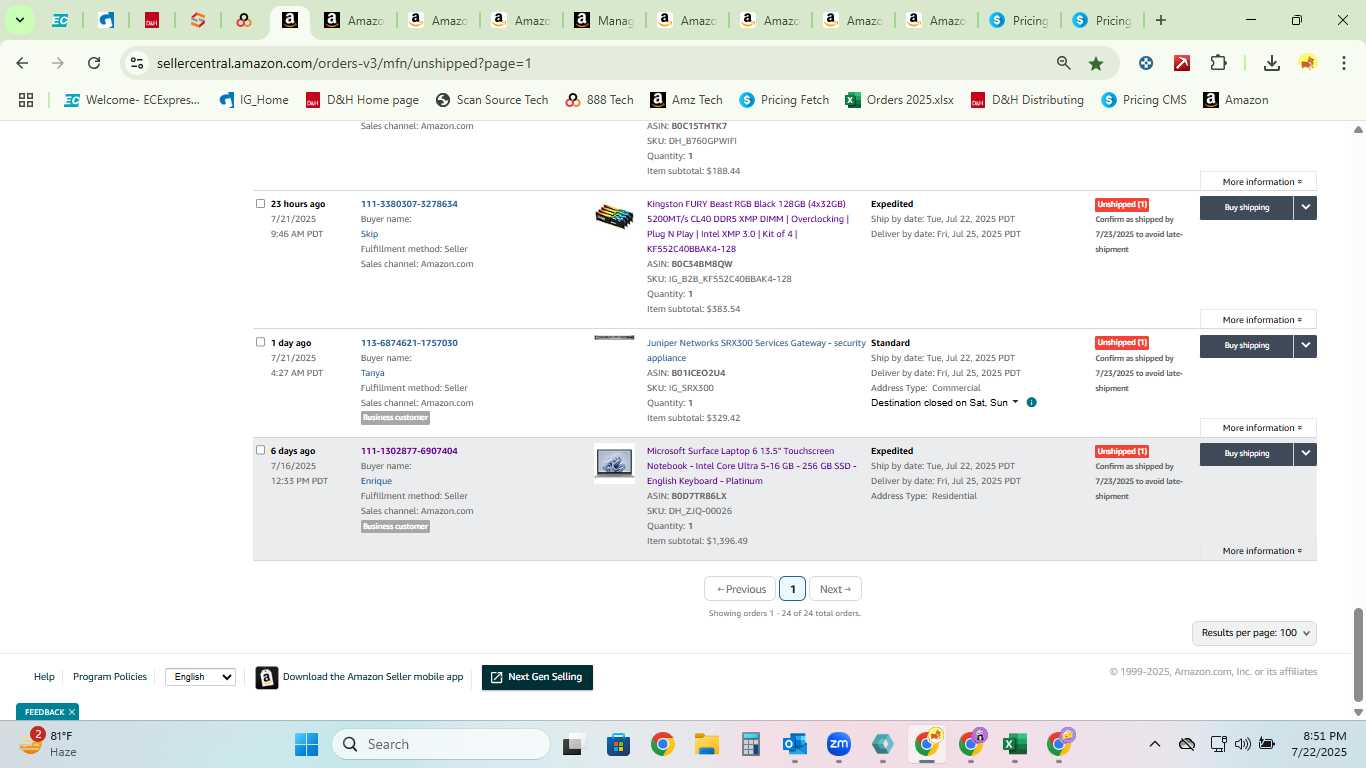Open the Pricing Fetch bookmark

click(784, 100)
